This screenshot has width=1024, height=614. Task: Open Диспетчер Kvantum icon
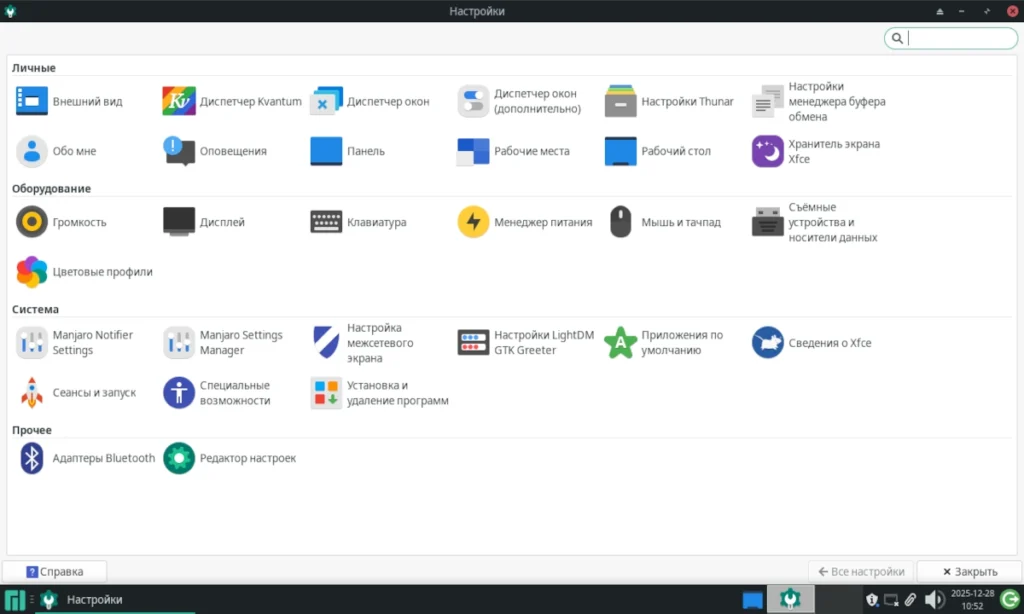[x=179, y=101]
